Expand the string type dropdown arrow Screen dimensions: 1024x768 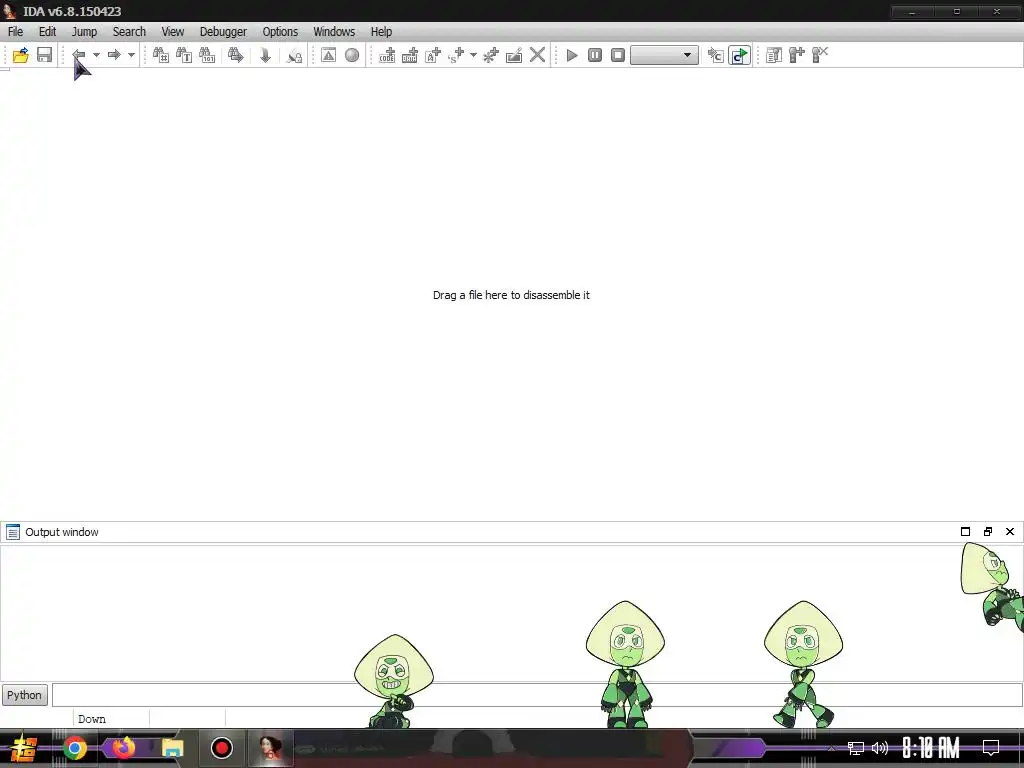[x=473, y=56]
